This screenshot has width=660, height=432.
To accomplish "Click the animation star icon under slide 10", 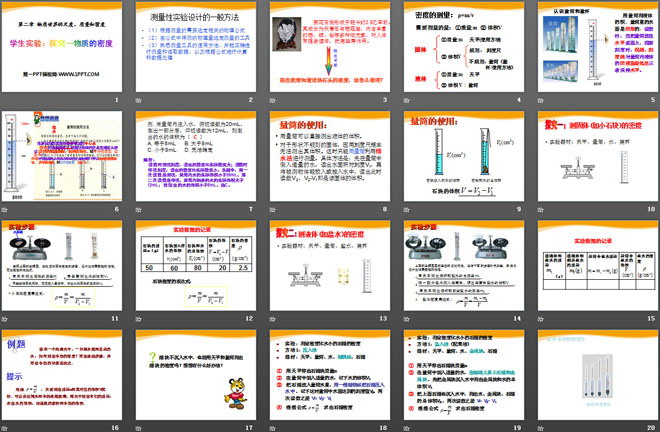I will point(541,209).
